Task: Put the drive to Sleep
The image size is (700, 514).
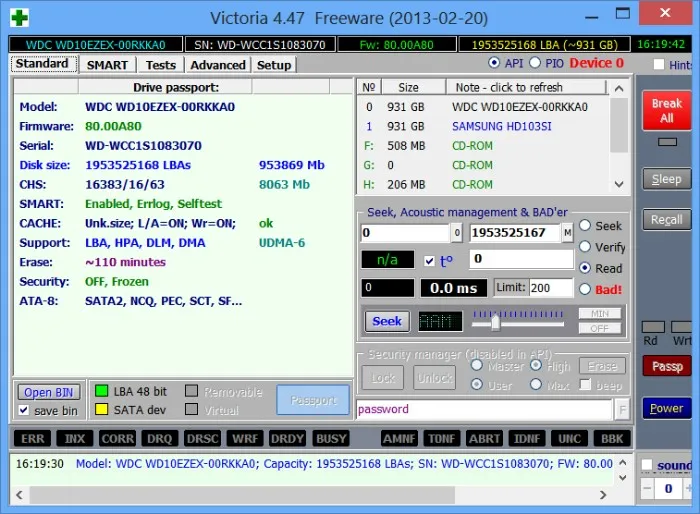Action: coord(667,179)
